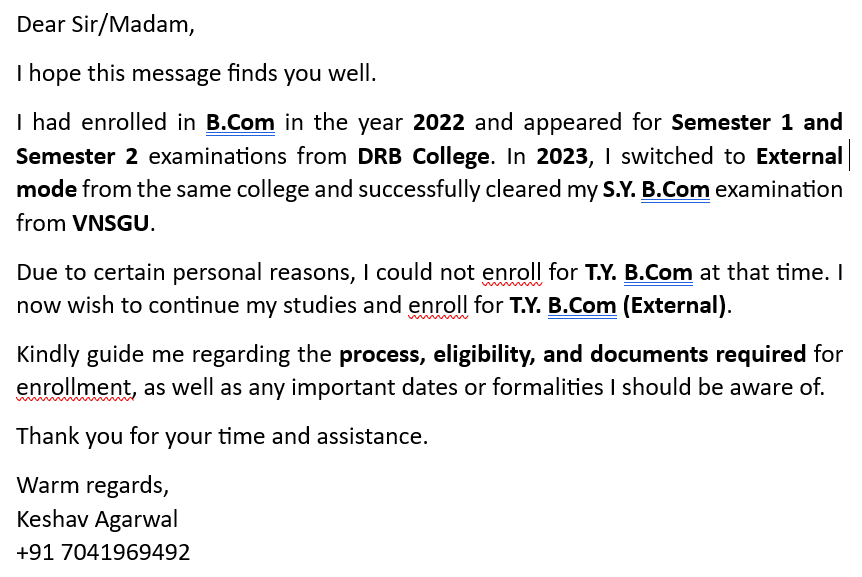Click the 'Dear Sir/Madam,' greeting line
The width and height of the screenshot is (862, 577).
click(105, 25)
